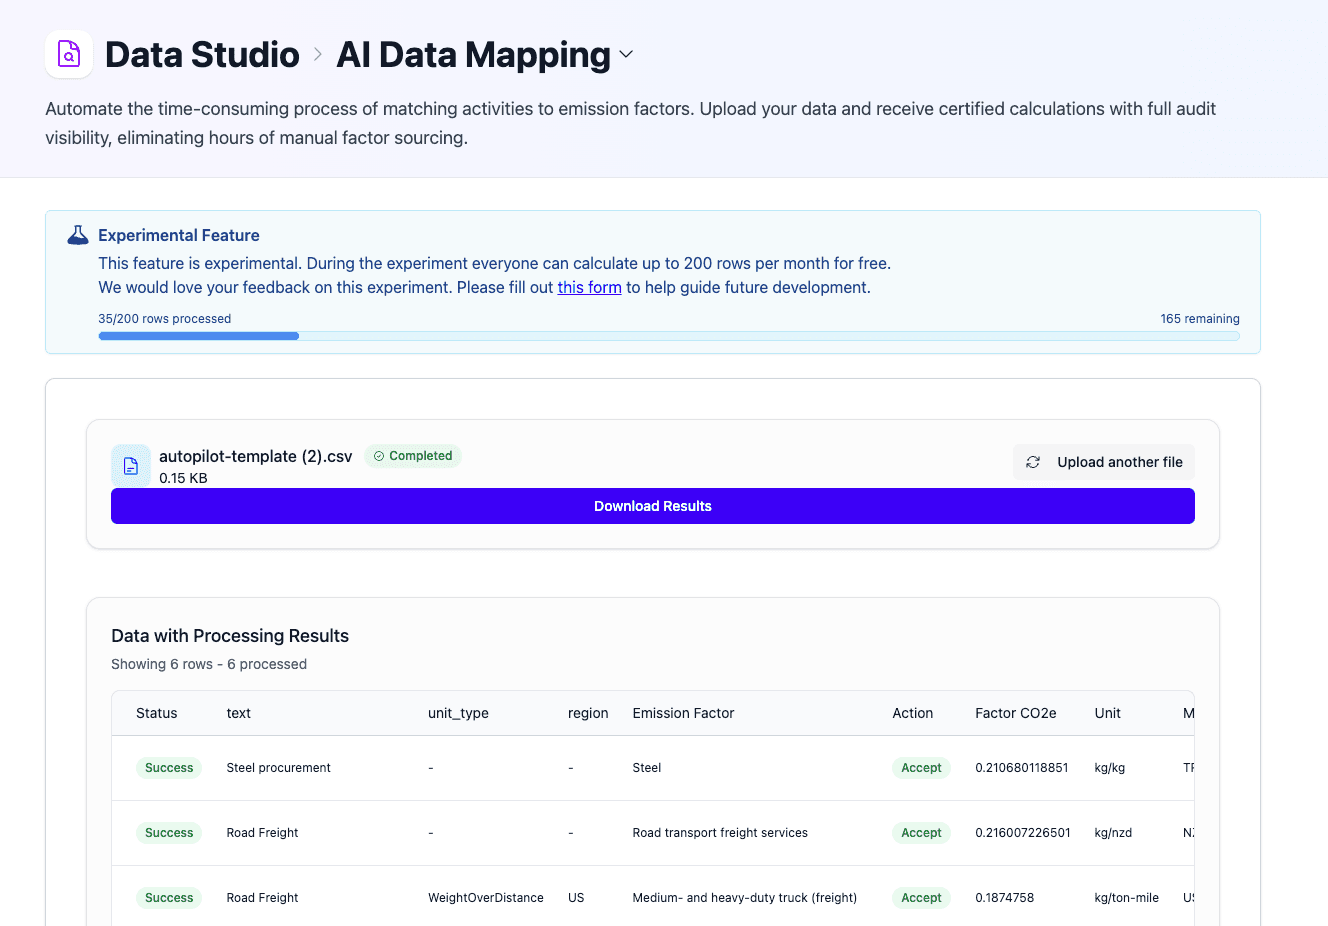Click the 'Steel procurement' text cell
Viewport: 1328px width, 926px height.
tap(278, 768)
